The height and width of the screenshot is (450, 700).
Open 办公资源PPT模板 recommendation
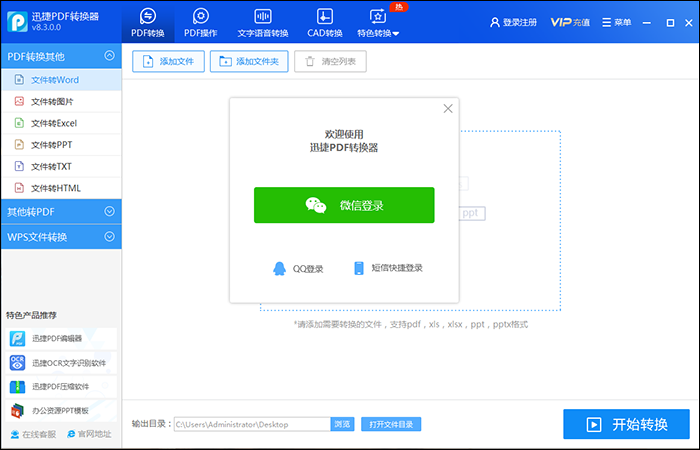(x=61, y=410)
